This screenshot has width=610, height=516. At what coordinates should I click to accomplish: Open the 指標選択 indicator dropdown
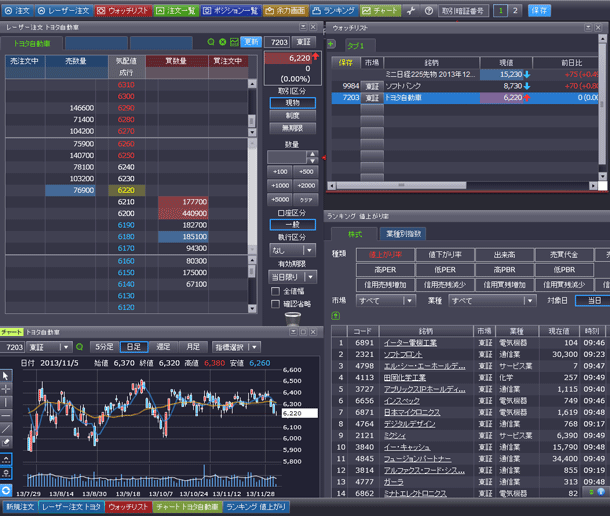pyautogui.click(x=236, y=347)
